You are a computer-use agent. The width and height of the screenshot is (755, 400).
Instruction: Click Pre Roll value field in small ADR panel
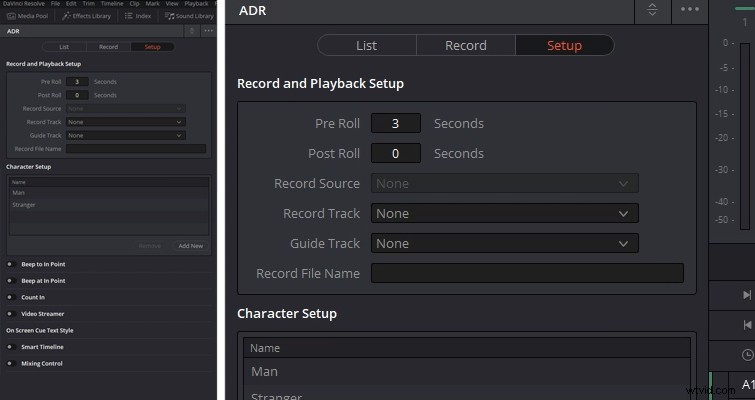click(x=77, y=82)
